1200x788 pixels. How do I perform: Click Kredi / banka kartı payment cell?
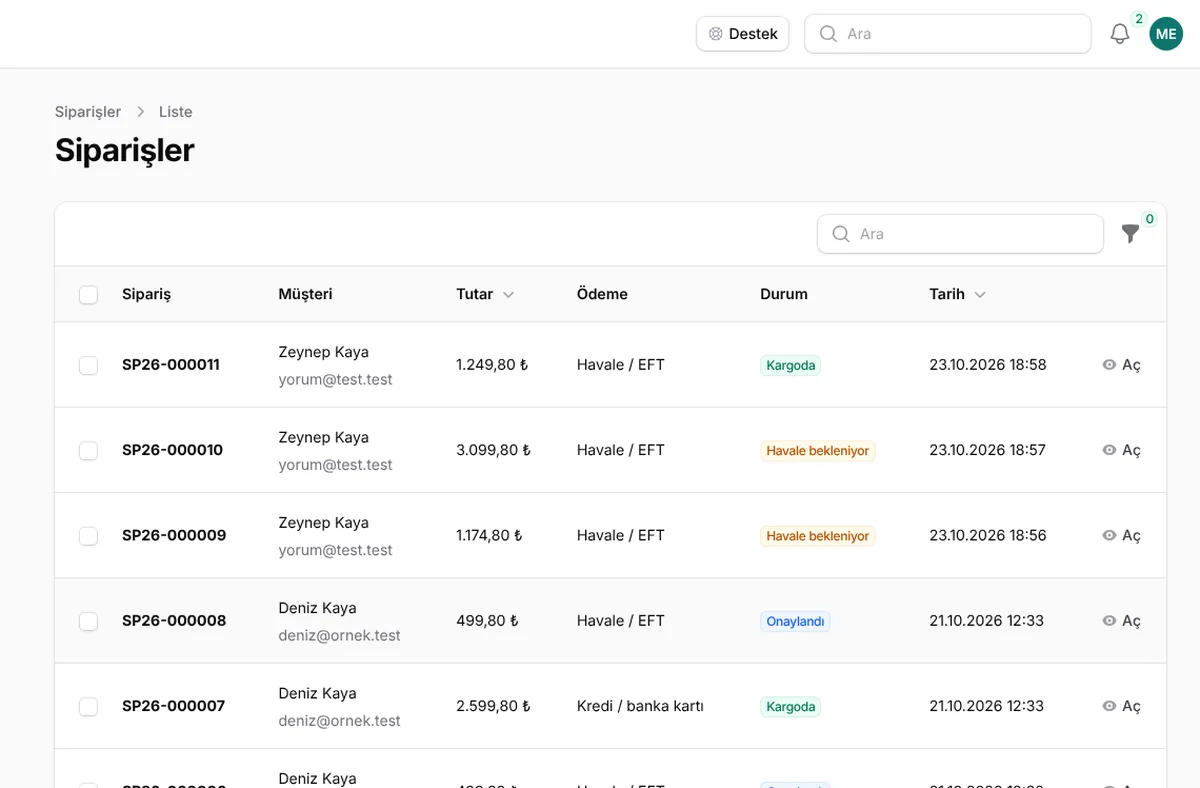640,706
